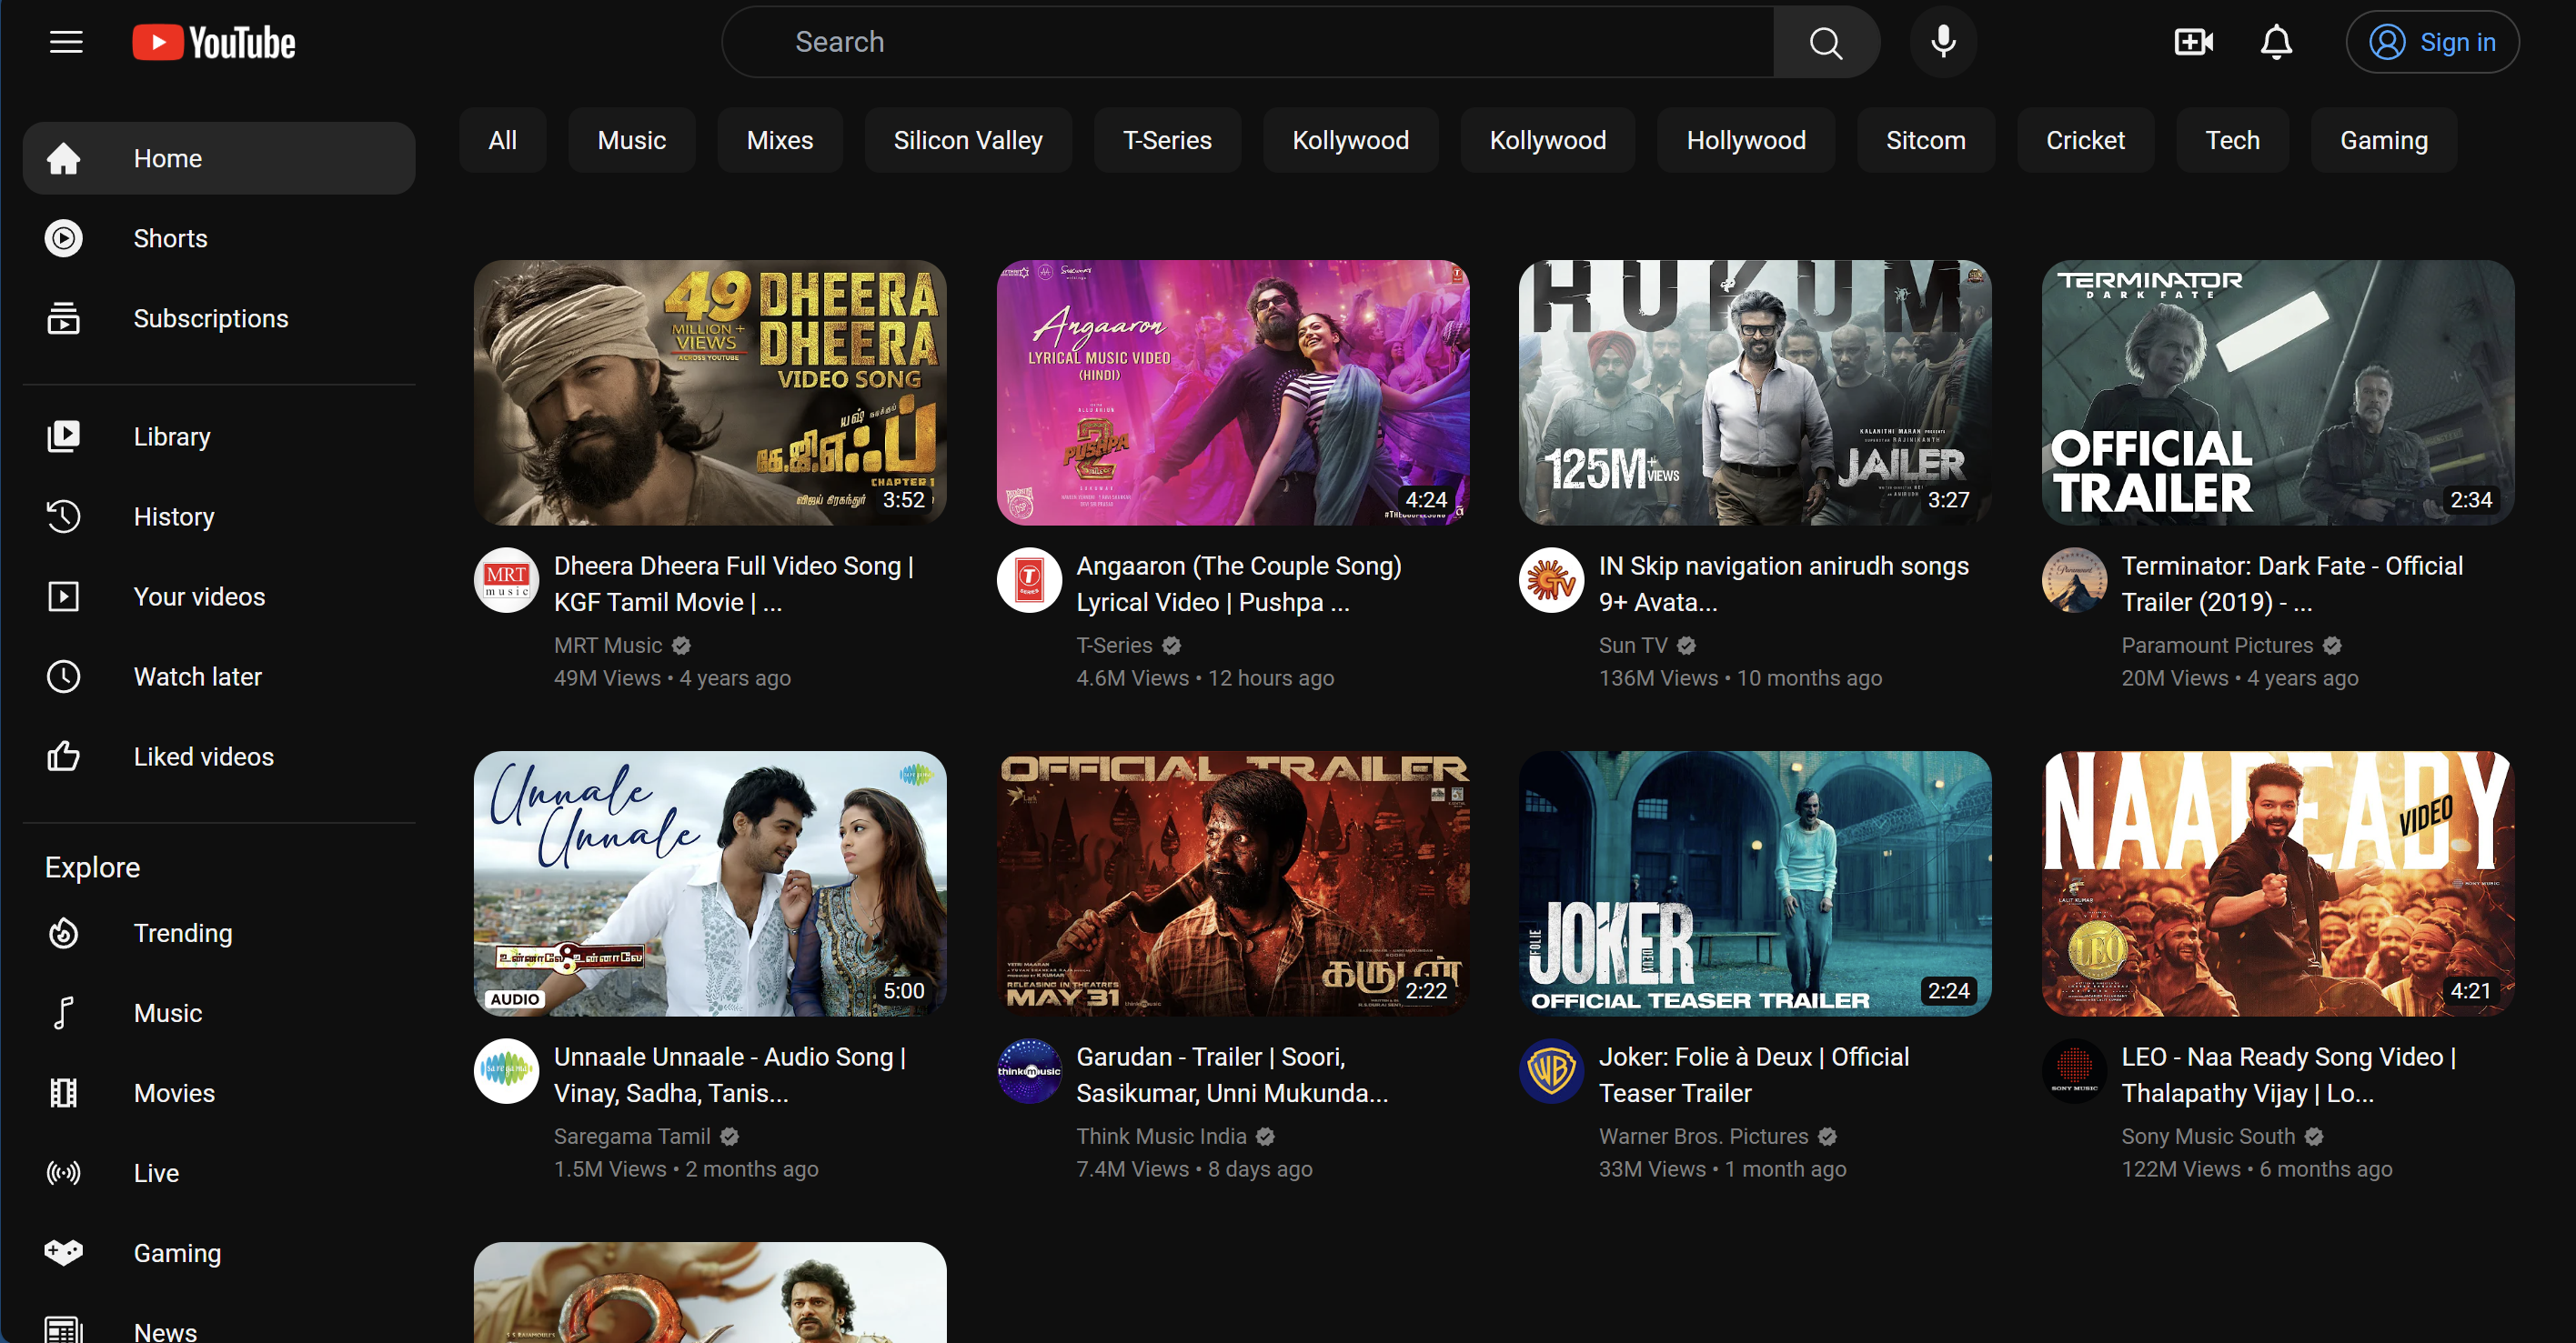The height and width of the screenshot is (1343, 2576).
Task: Focus the Search input field
Action: click(x=1248, y=42)
